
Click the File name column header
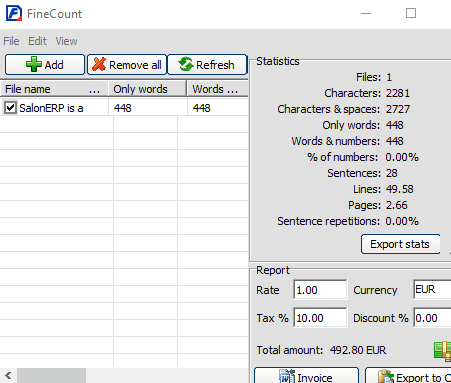coord(54,89)
